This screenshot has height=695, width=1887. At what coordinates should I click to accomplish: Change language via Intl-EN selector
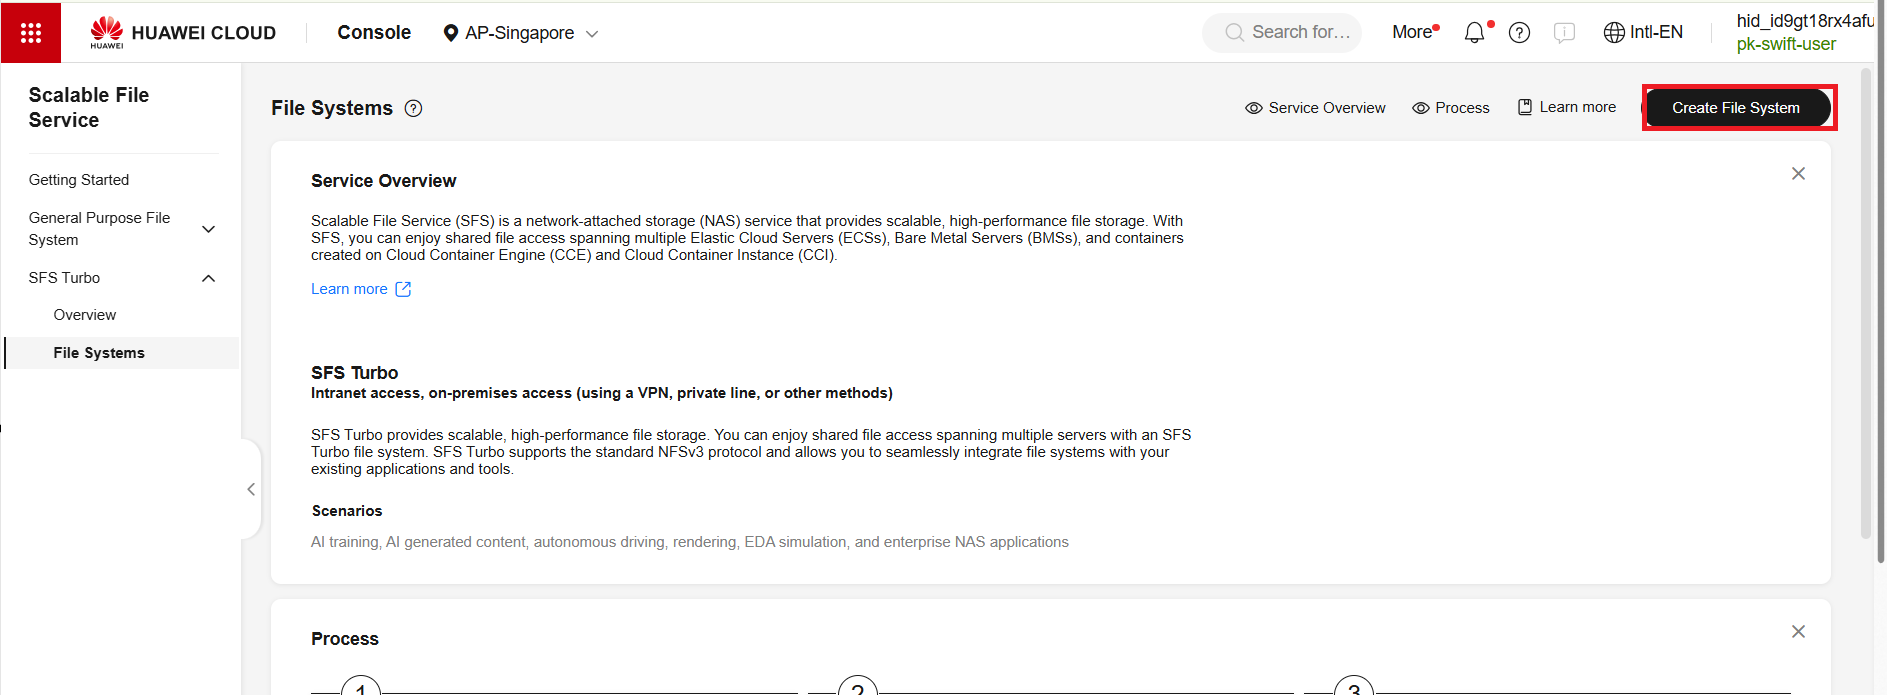1643,33
